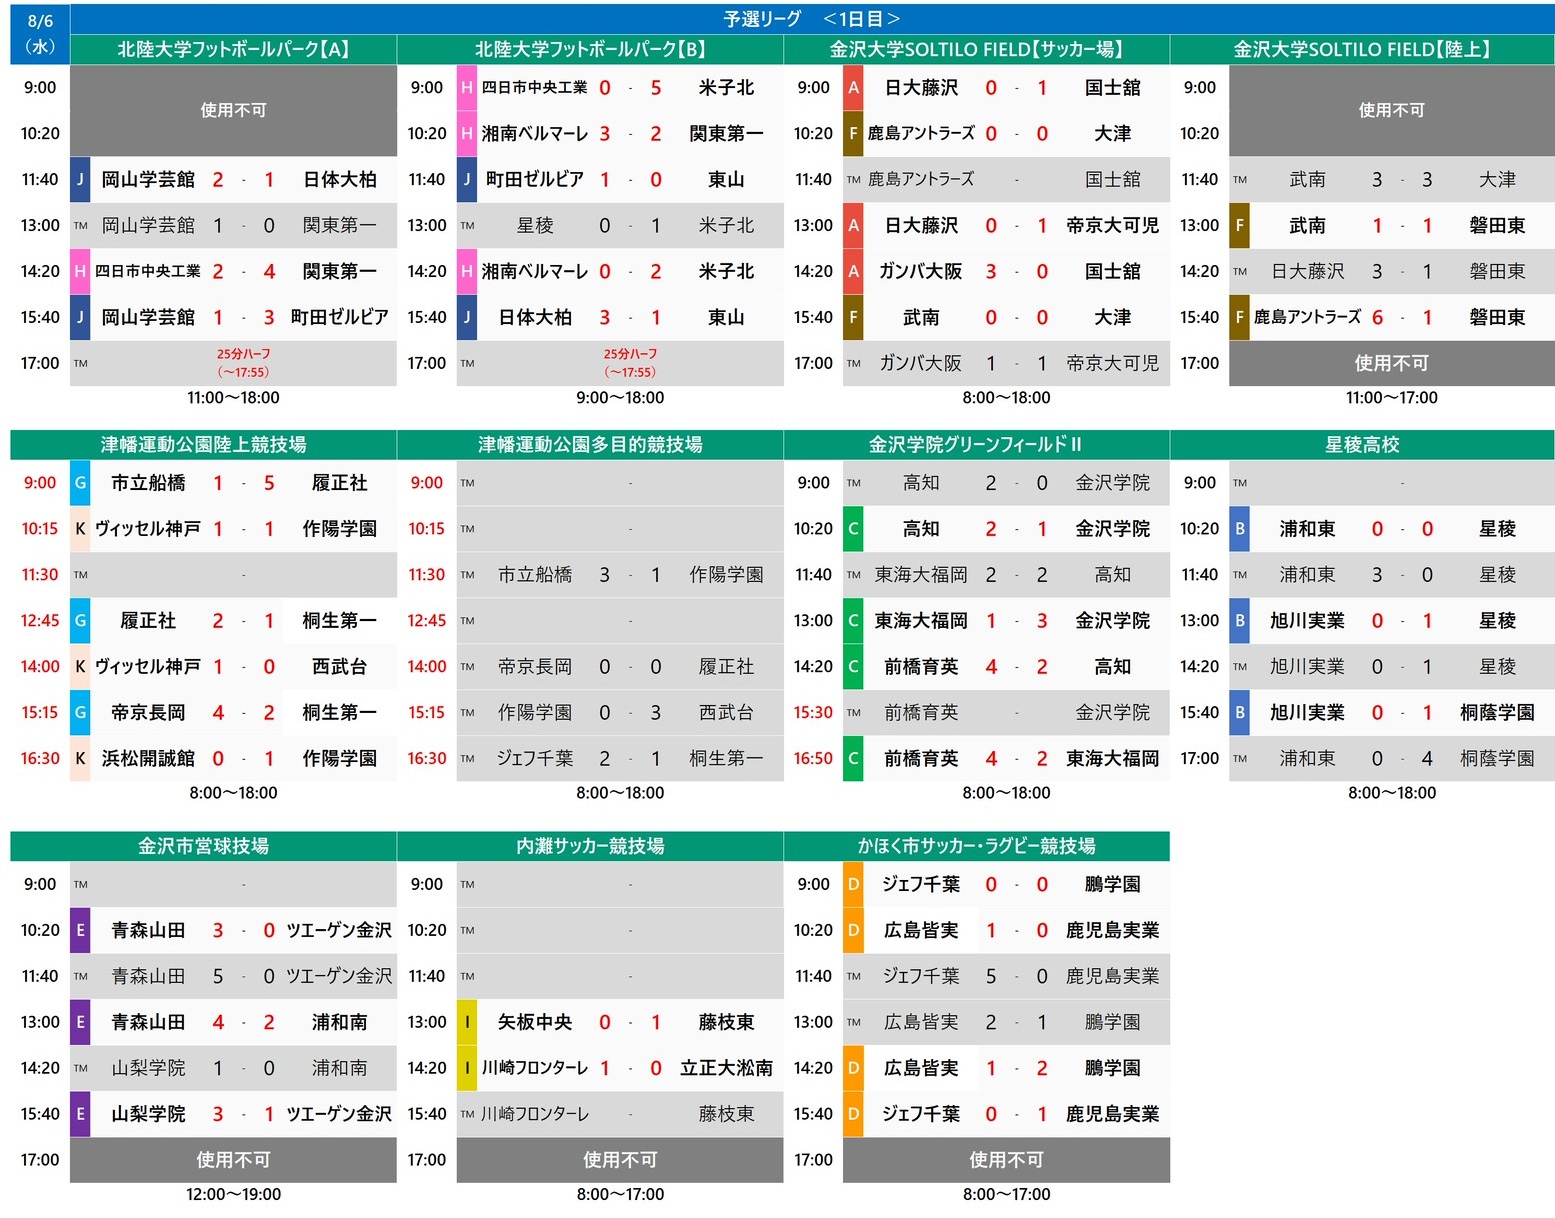Click the 金沢市営球技場 venue header
The width and height of the screenshot is (1555, 1218).
pos(203,846)
